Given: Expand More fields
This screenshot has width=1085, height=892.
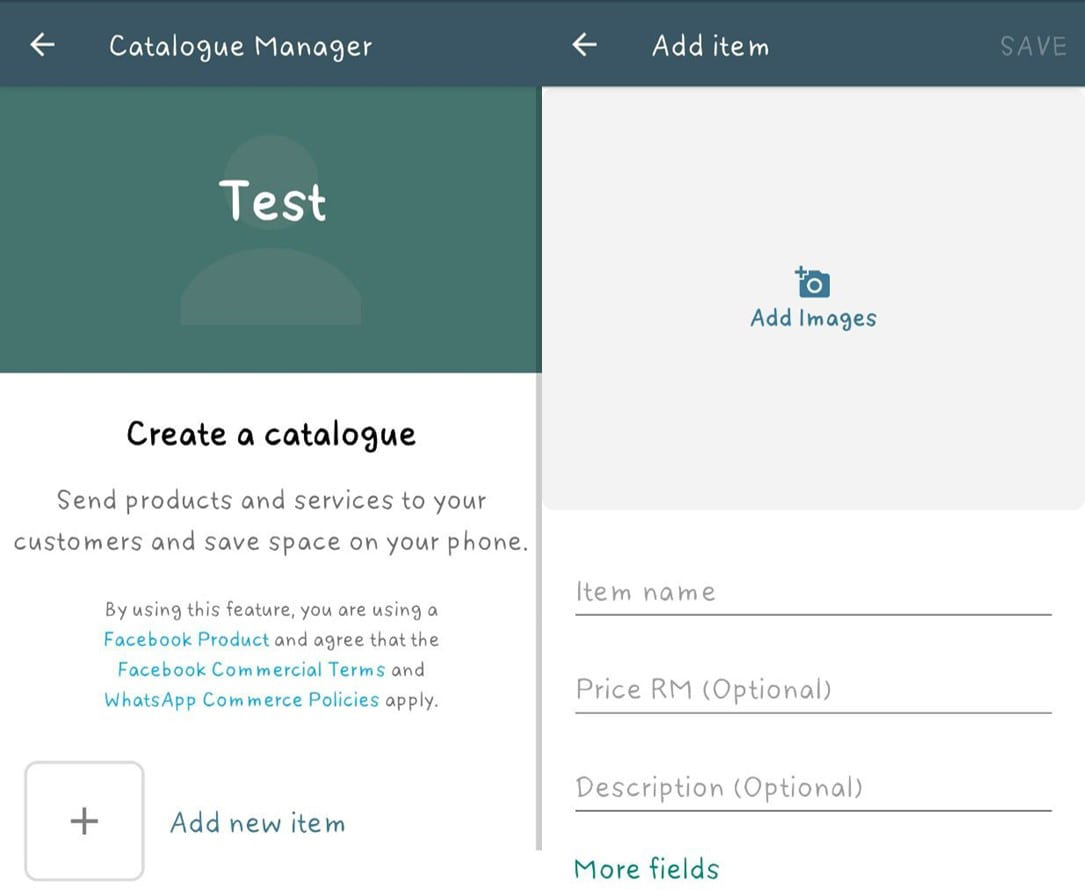Looking at the screenshot, I should 646,868.
